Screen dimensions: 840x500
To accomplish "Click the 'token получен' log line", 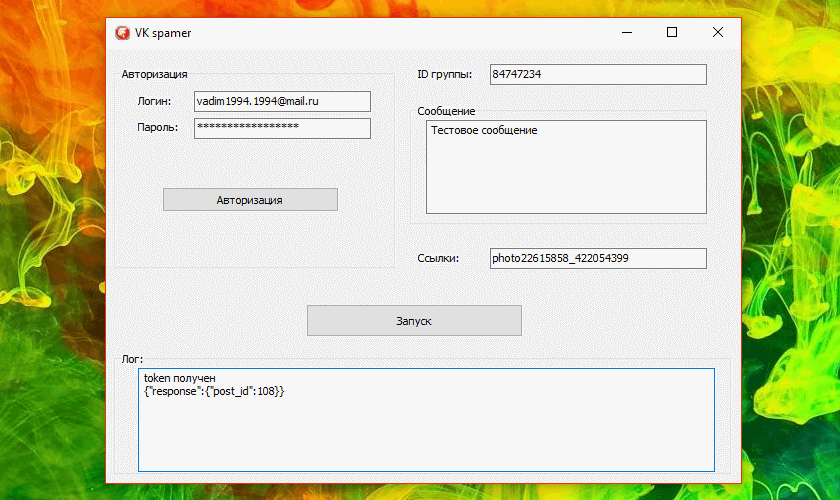I will (179, 378).
